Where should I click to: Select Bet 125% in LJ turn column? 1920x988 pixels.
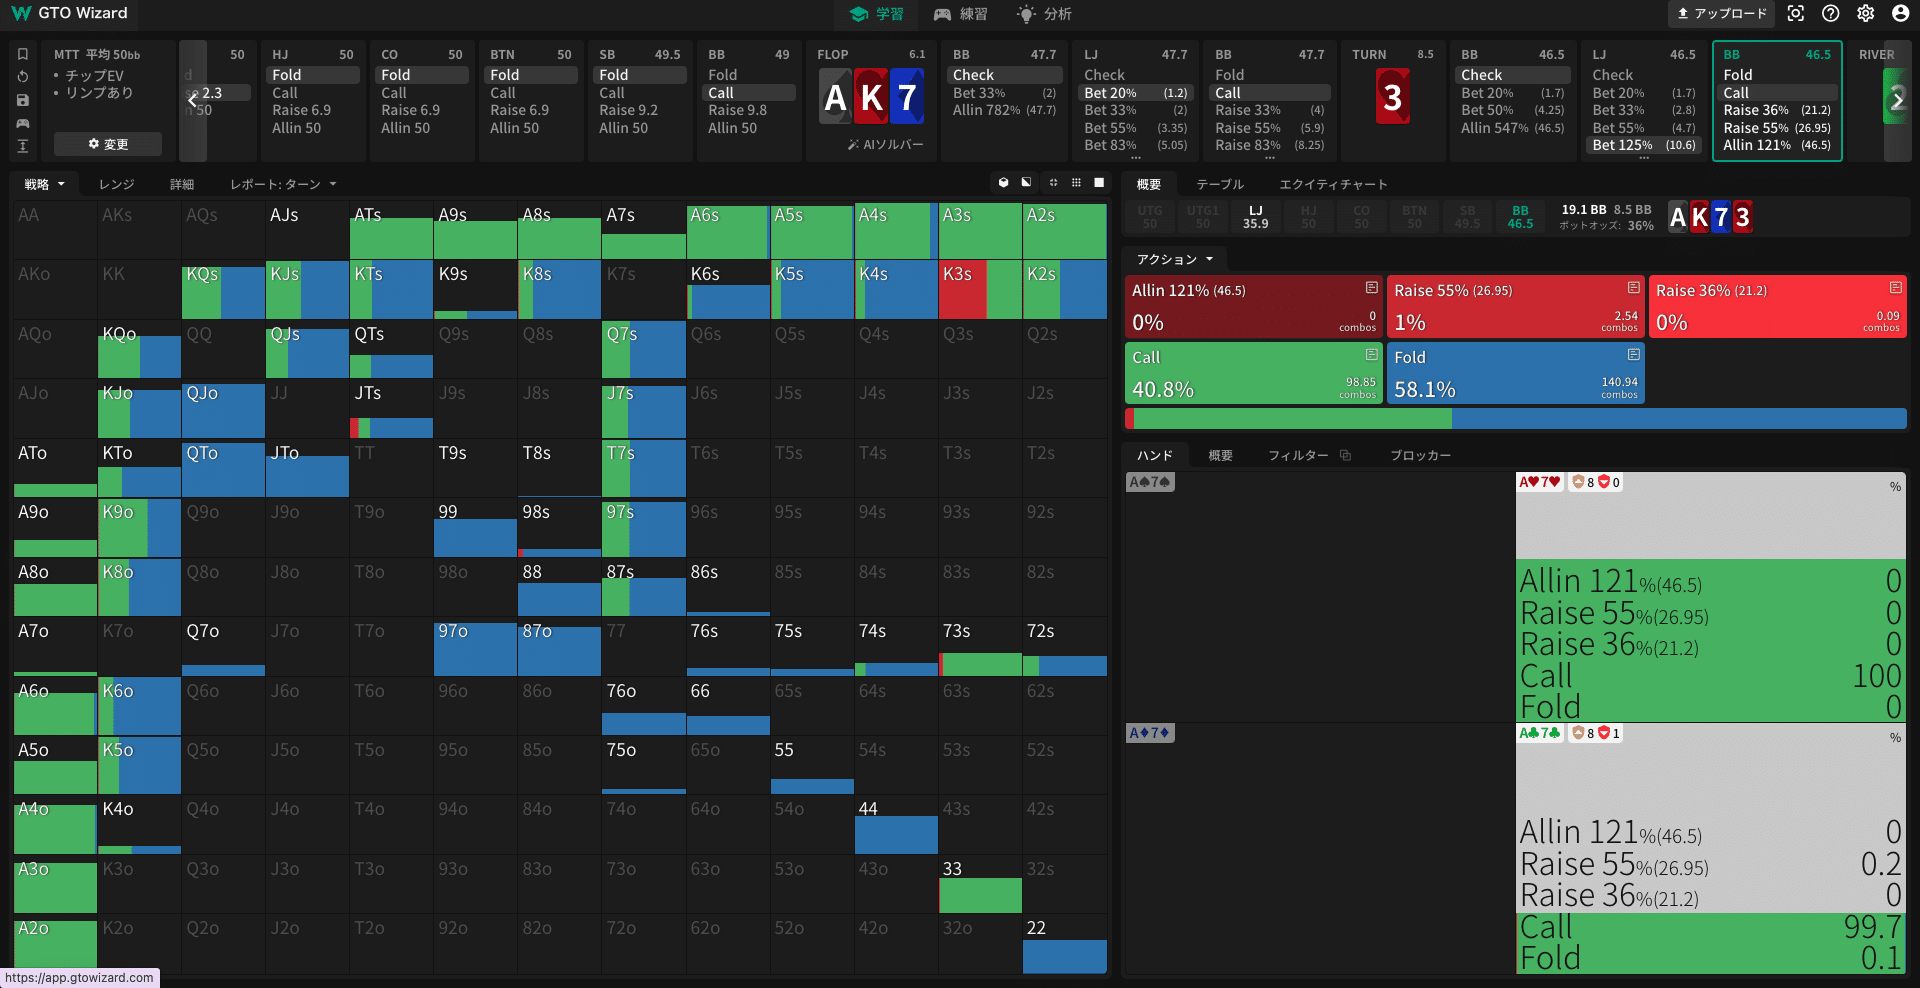coord(1643,145)
